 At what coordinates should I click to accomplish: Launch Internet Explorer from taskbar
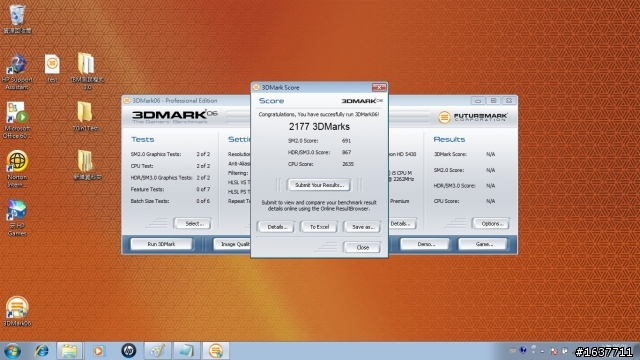(x=41, y=351)
